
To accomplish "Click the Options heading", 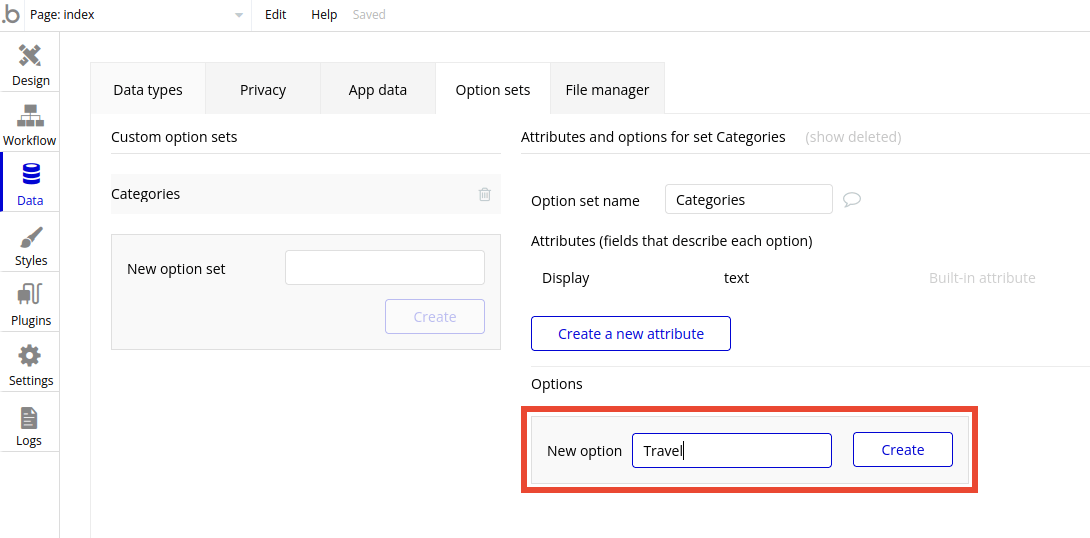I will point(556,384).
